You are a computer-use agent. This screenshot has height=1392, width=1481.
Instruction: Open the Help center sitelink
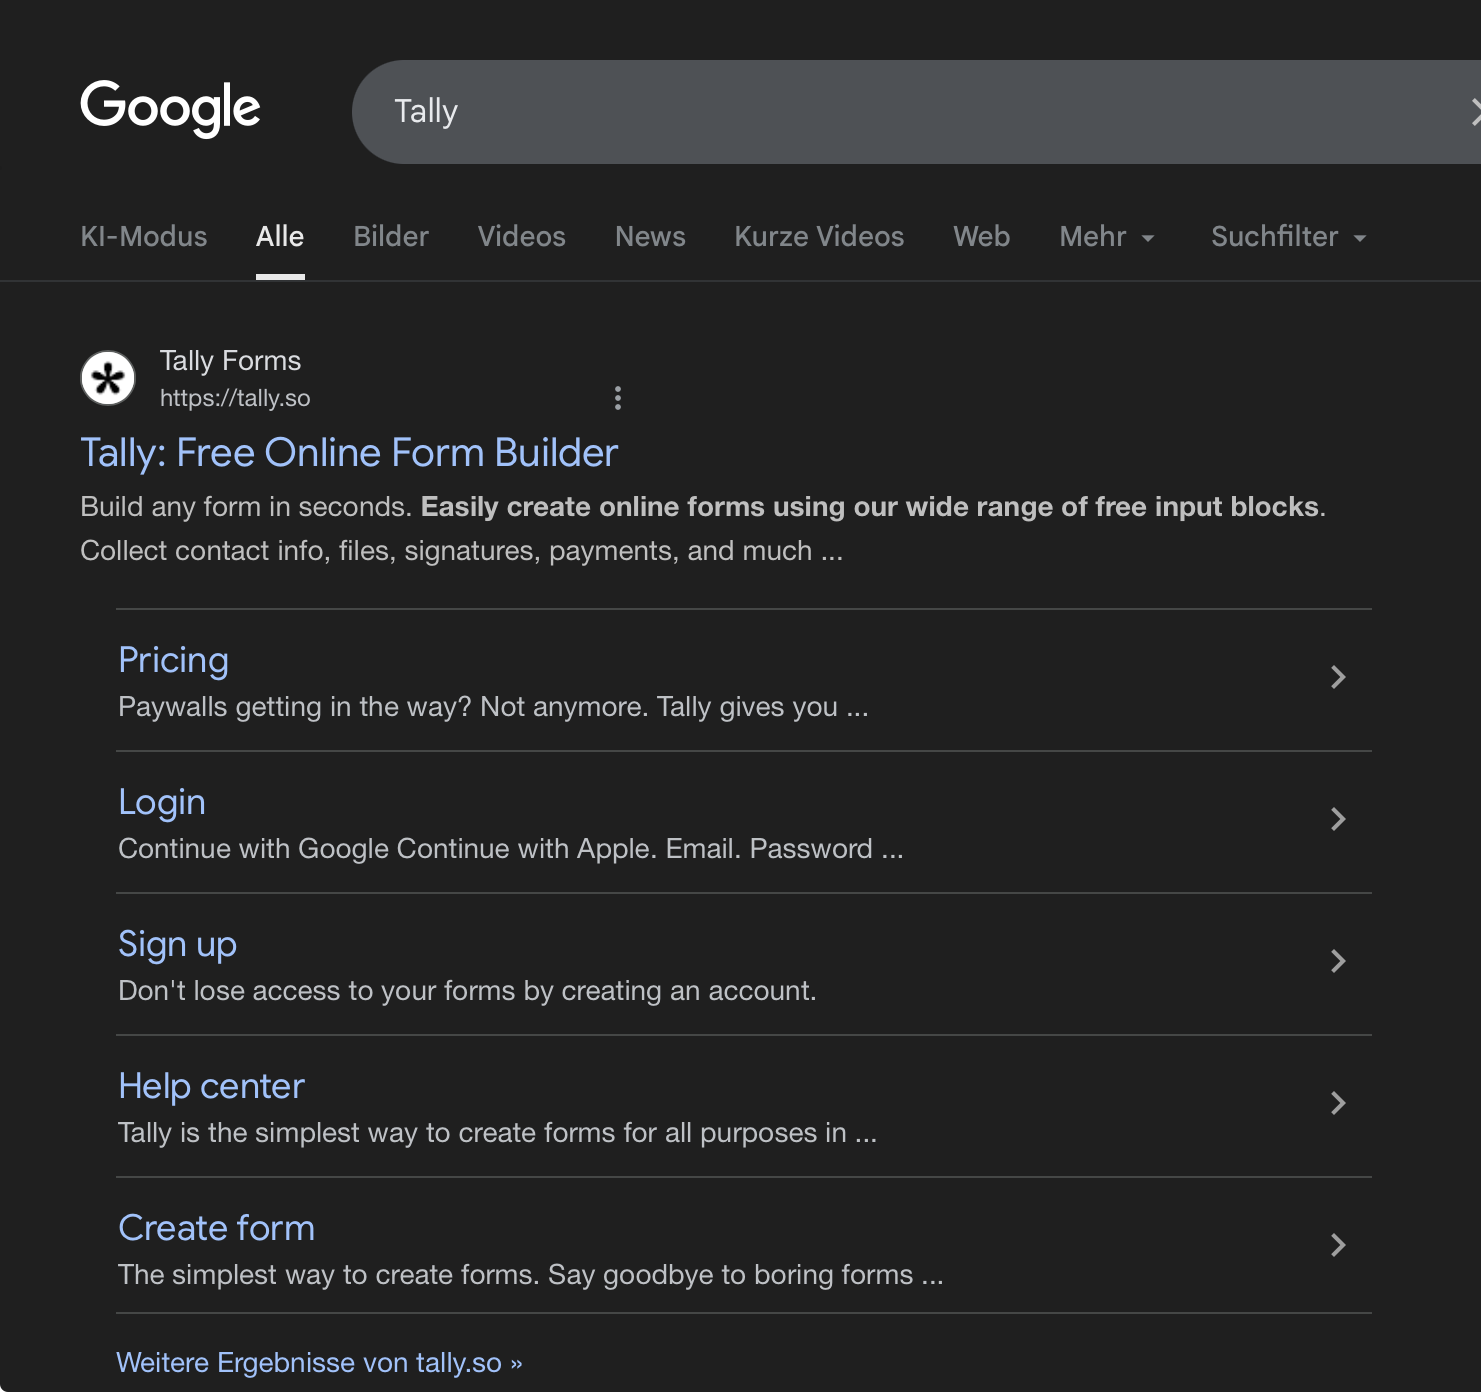(211, 1086)
